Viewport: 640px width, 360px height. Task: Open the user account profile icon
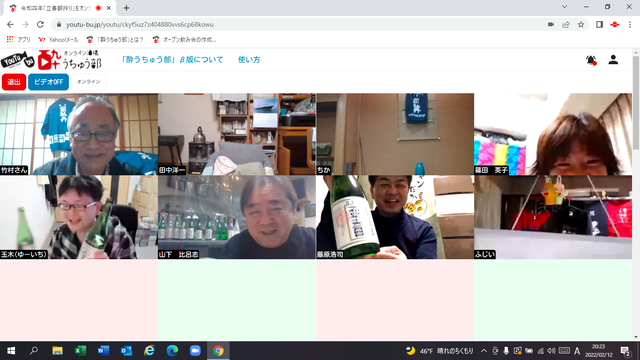click(613, 60)
